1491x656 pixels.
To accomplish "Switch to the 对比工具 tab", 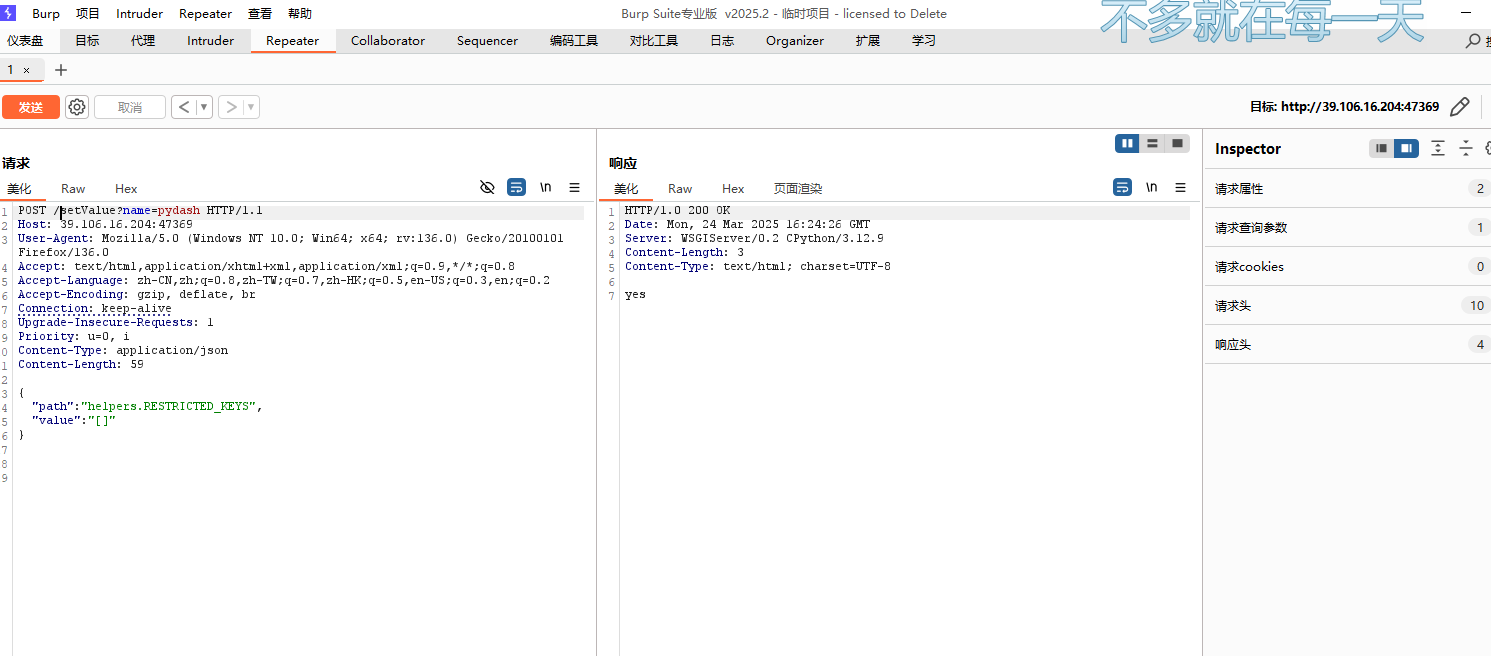I will point(654,41).
